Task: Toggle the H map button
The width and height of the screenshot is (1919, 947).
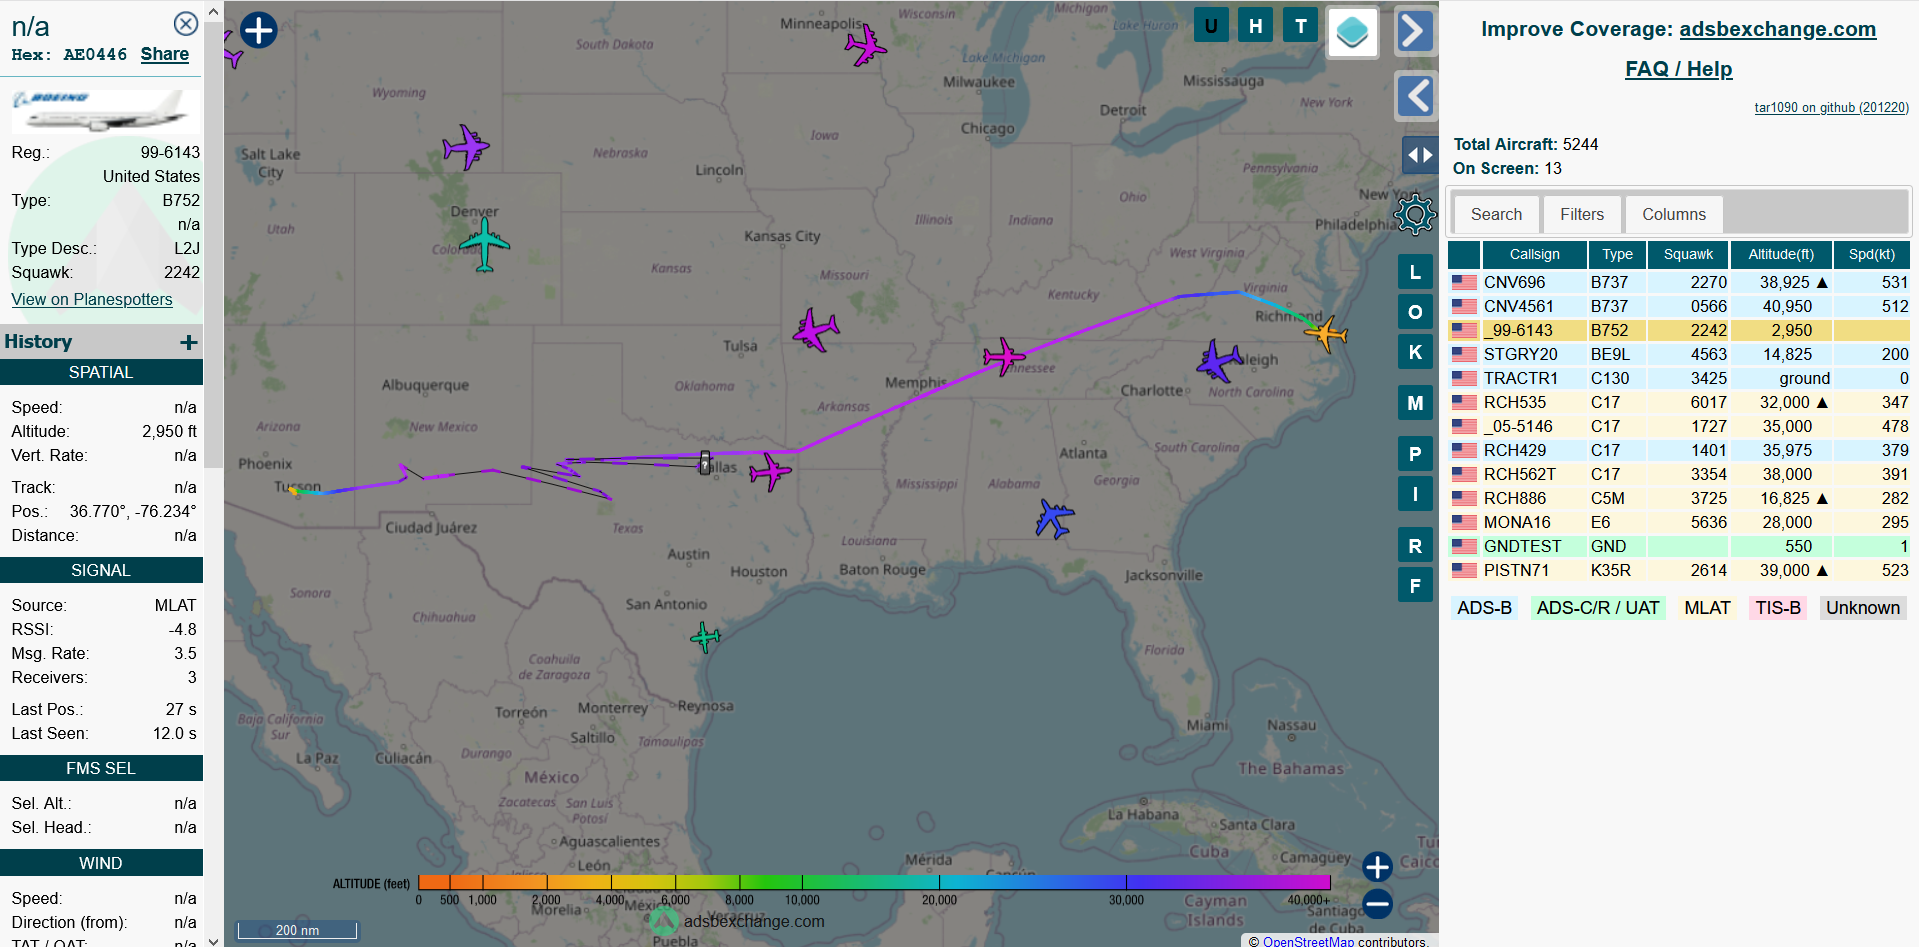Action: click(x=1256, y=26)
